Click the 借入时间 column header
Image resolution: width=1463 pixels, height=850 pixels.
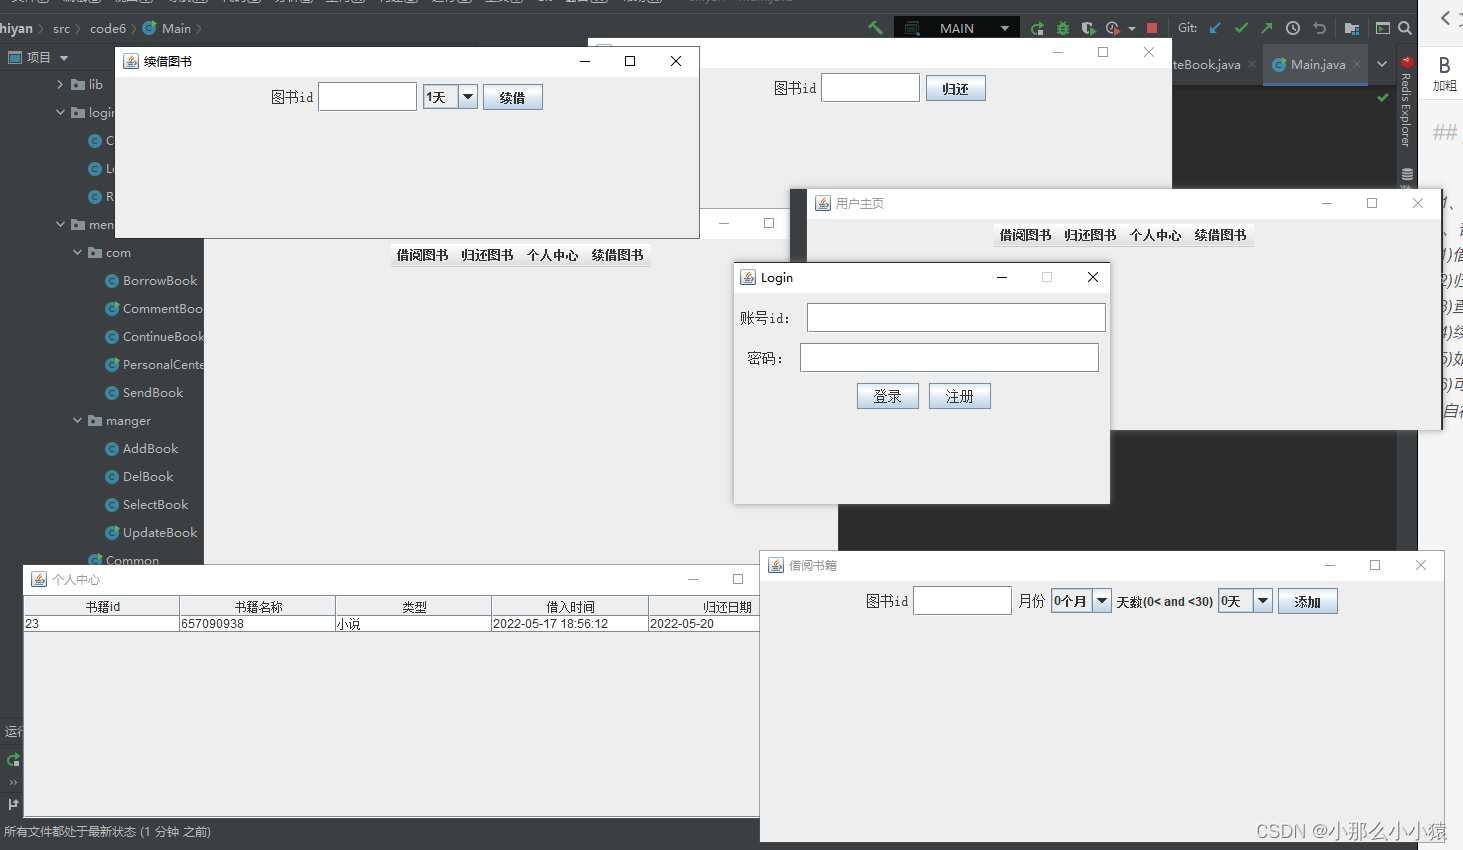570,606
